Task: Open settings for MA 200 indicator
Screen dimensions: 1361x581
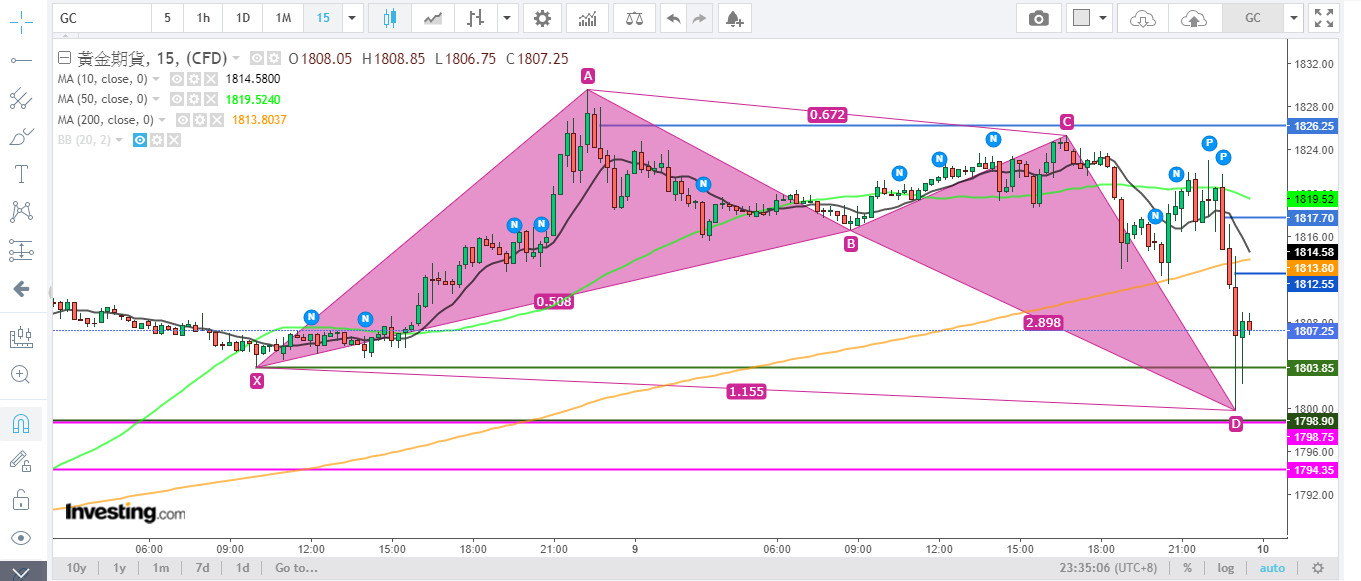Action: pyautogui.click(x=200, y=120)
